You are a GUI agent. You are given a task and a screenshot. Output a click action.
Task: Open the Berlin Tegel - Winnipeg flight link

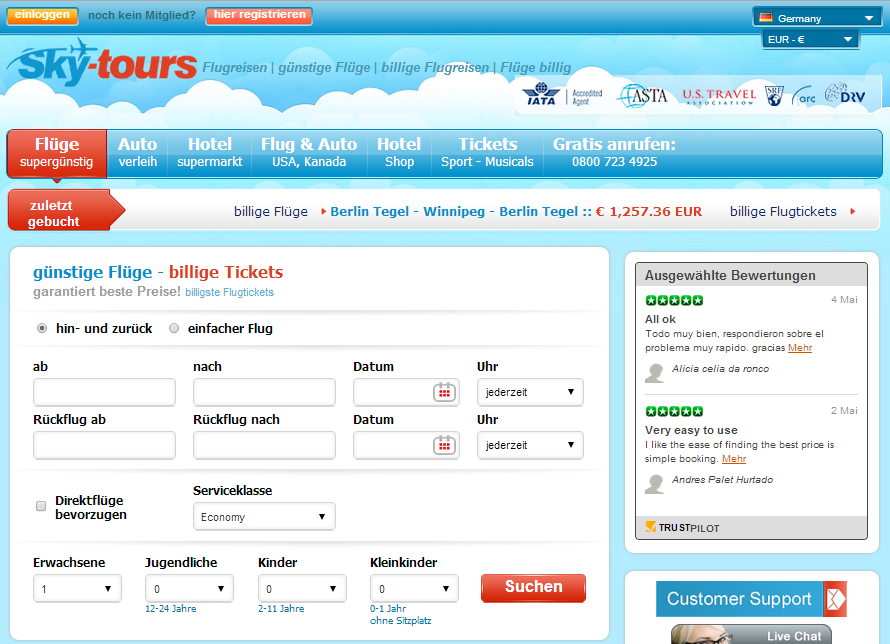[x=516, y=212]
